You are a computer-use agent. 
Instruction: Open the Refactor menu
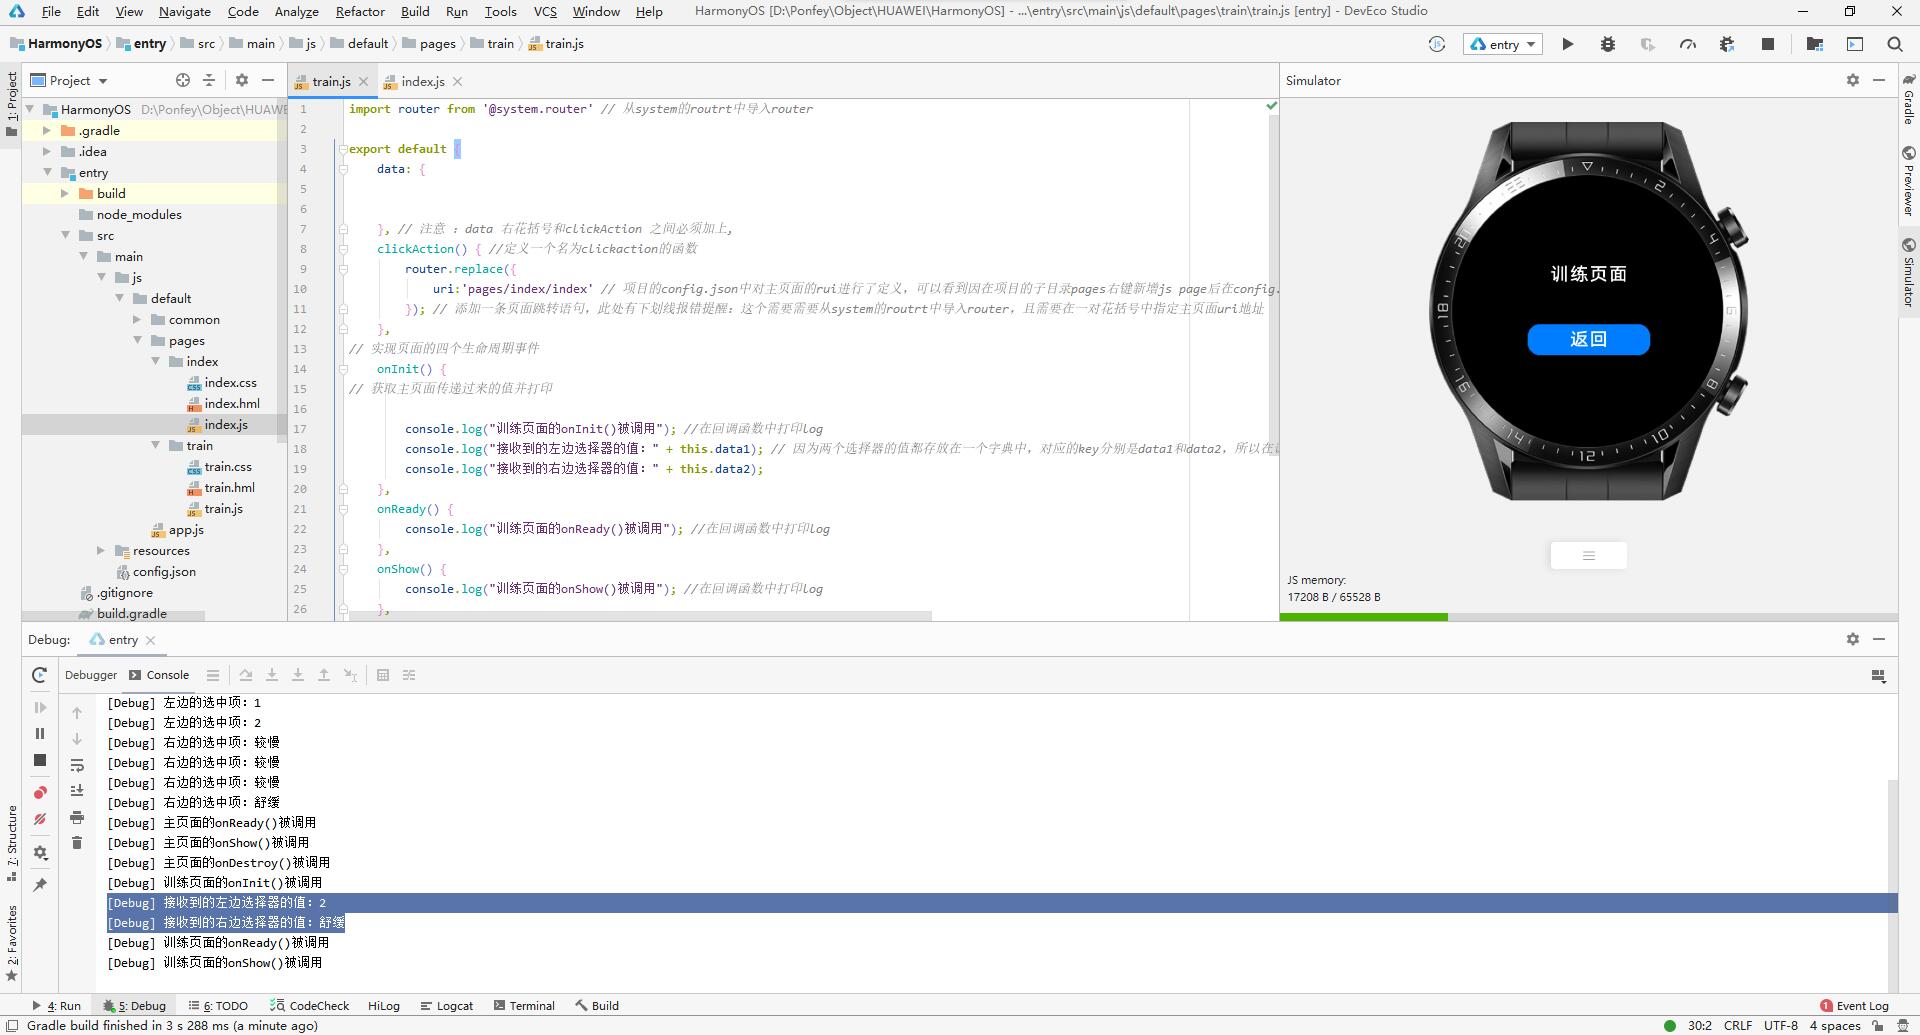(360, 11)
